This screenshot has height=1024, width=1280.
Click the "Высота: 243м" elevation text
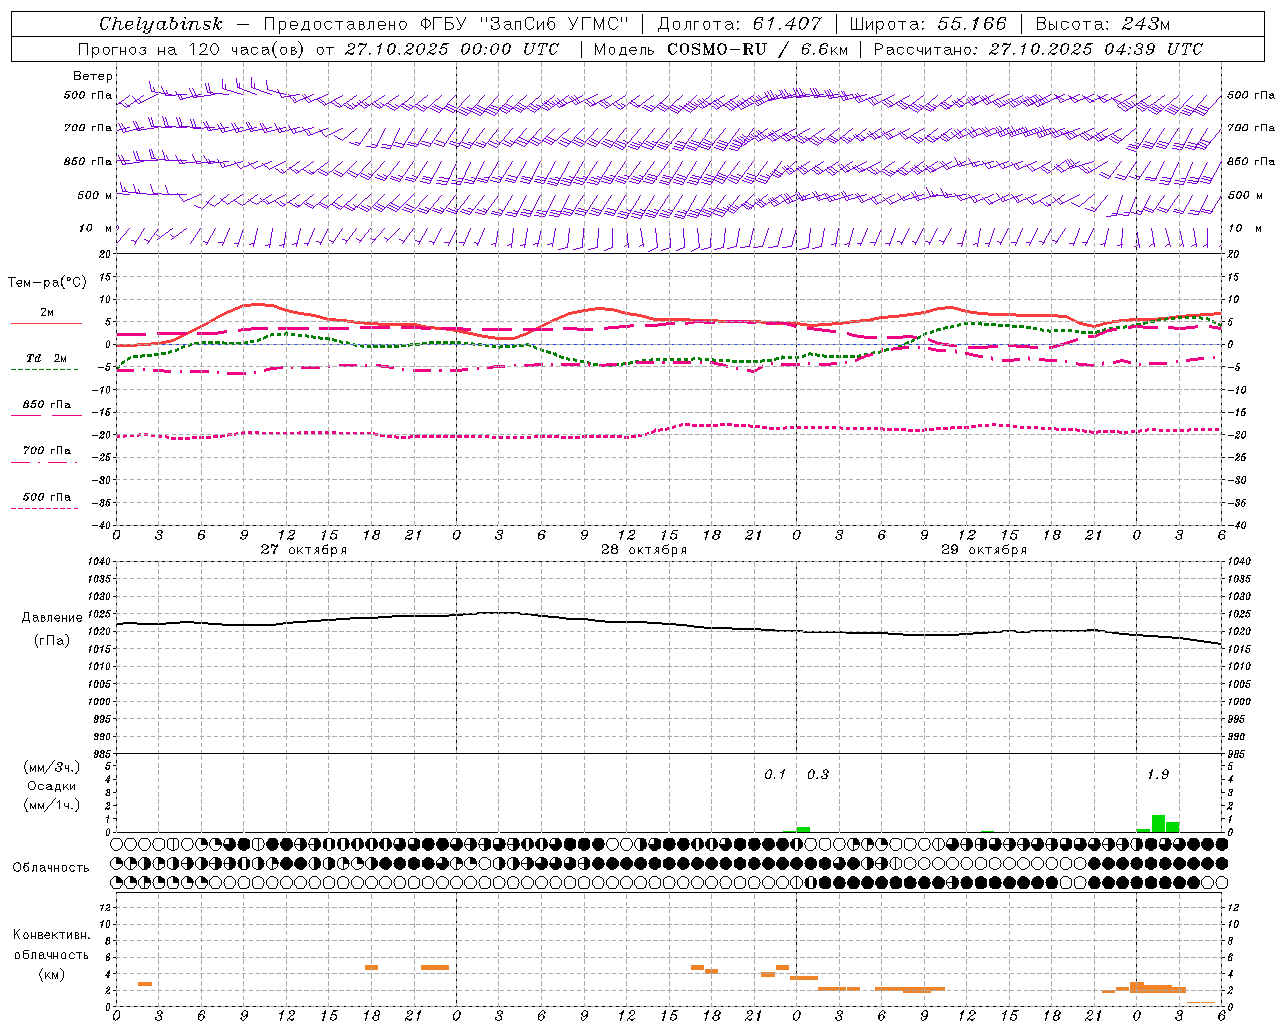pyautogui.click(x=1103, y=24)
